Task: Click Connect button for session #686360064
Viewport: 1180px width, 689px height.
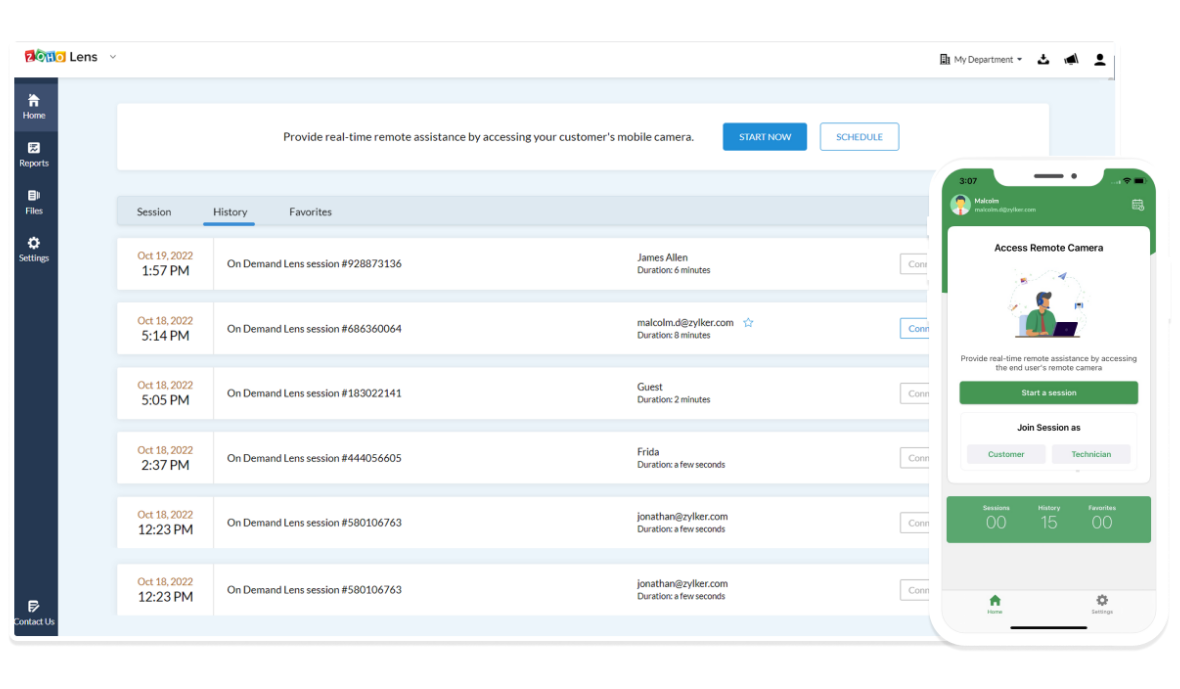Action: pyautogui.click(x=916, y=329)
